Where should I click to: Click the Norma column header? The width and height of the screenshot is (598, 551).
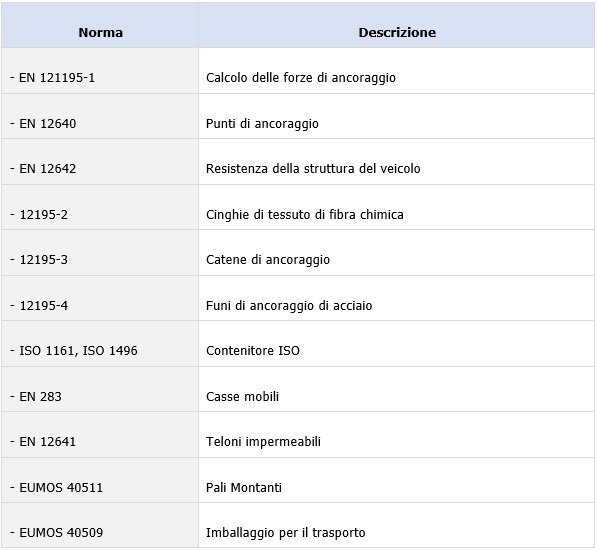pos(100,25)
